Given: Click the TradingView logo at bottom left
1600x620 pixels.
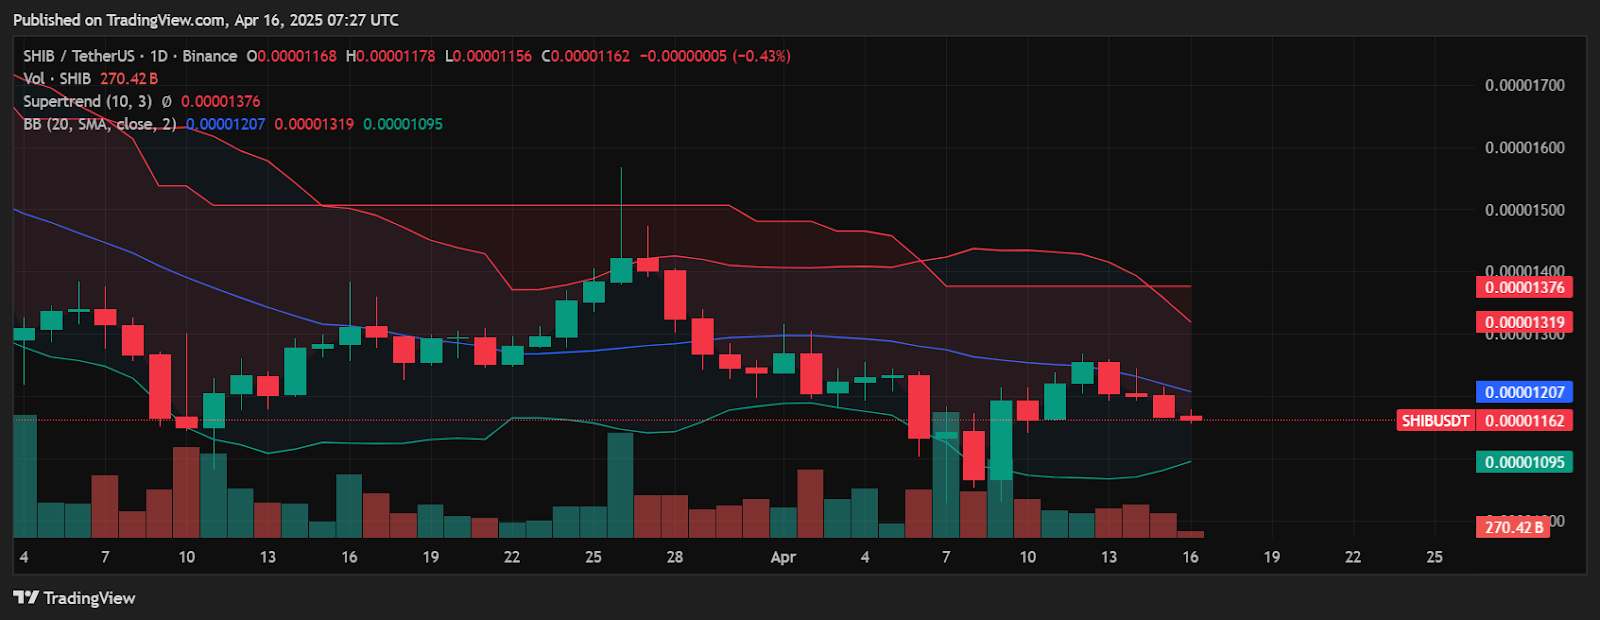Looking at the screenshot, I should pos(74,598).
